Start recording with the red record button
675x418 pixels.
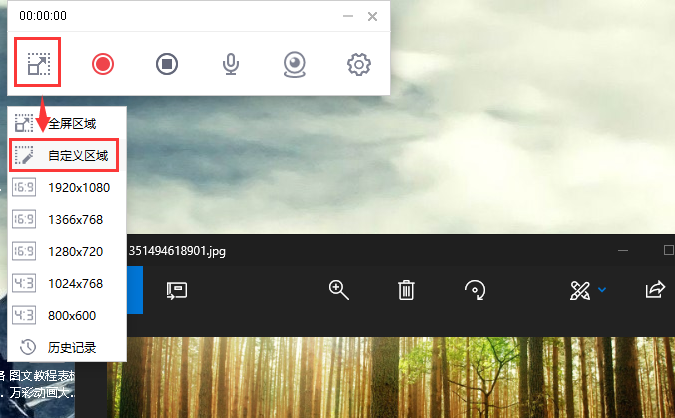(103, 64)
